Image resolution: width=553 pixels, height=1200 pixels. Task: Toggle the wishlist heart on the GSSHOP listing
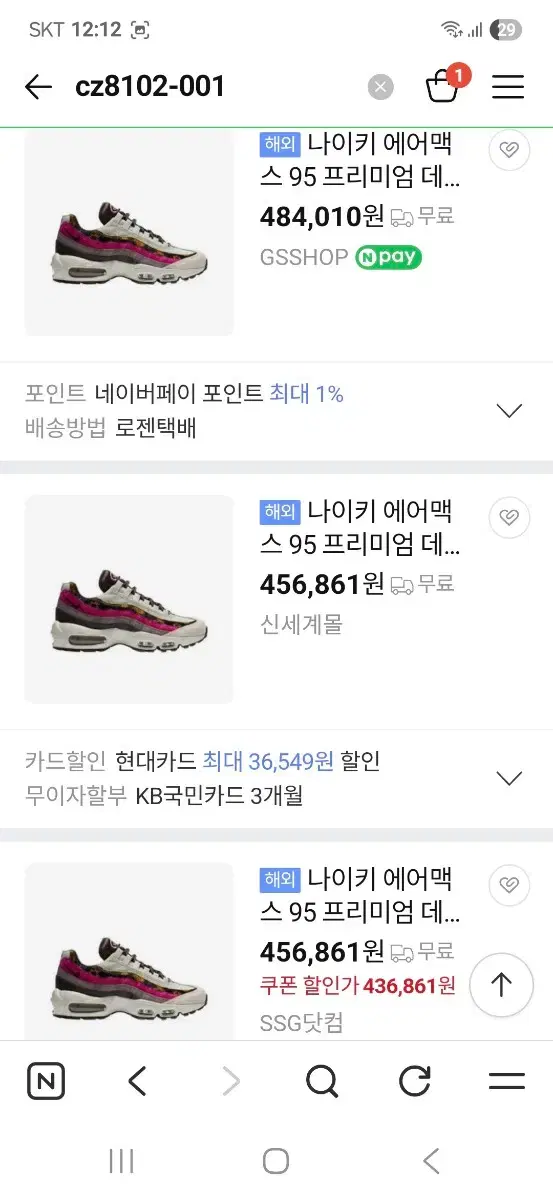point(509,150)
